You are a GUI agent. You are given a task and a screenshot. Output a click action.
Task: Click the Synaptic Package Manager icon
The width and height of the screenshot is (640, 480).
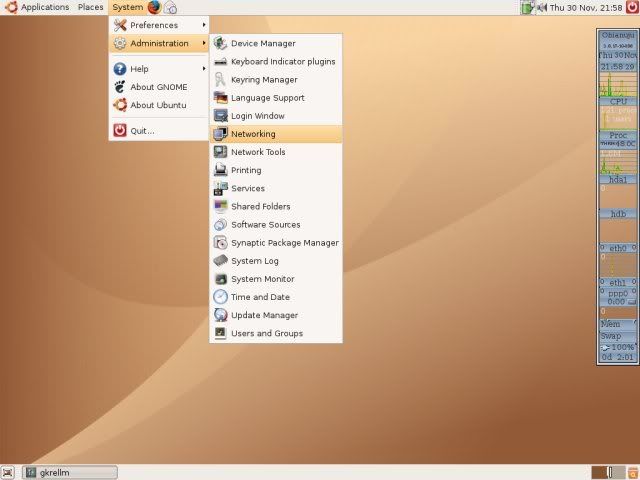point(220,242)
